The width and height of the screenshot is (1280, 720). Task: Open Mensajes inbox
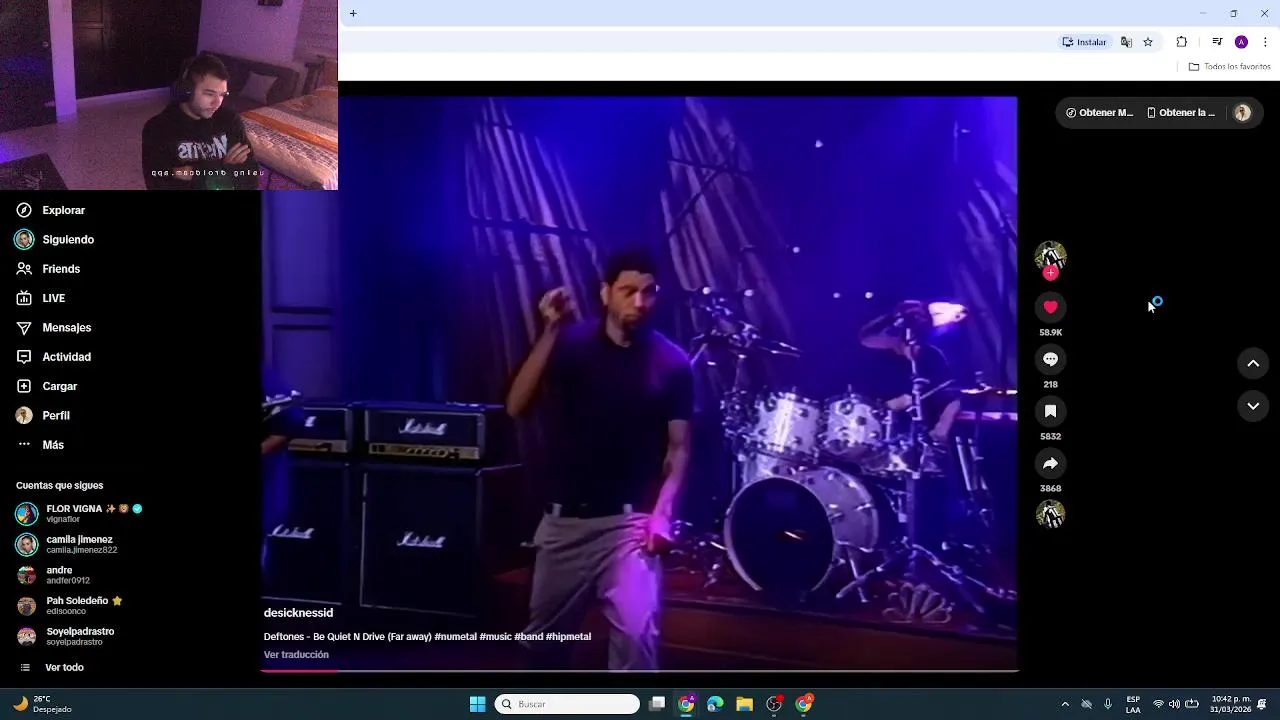pyautogui.click(x=53, y=327)
